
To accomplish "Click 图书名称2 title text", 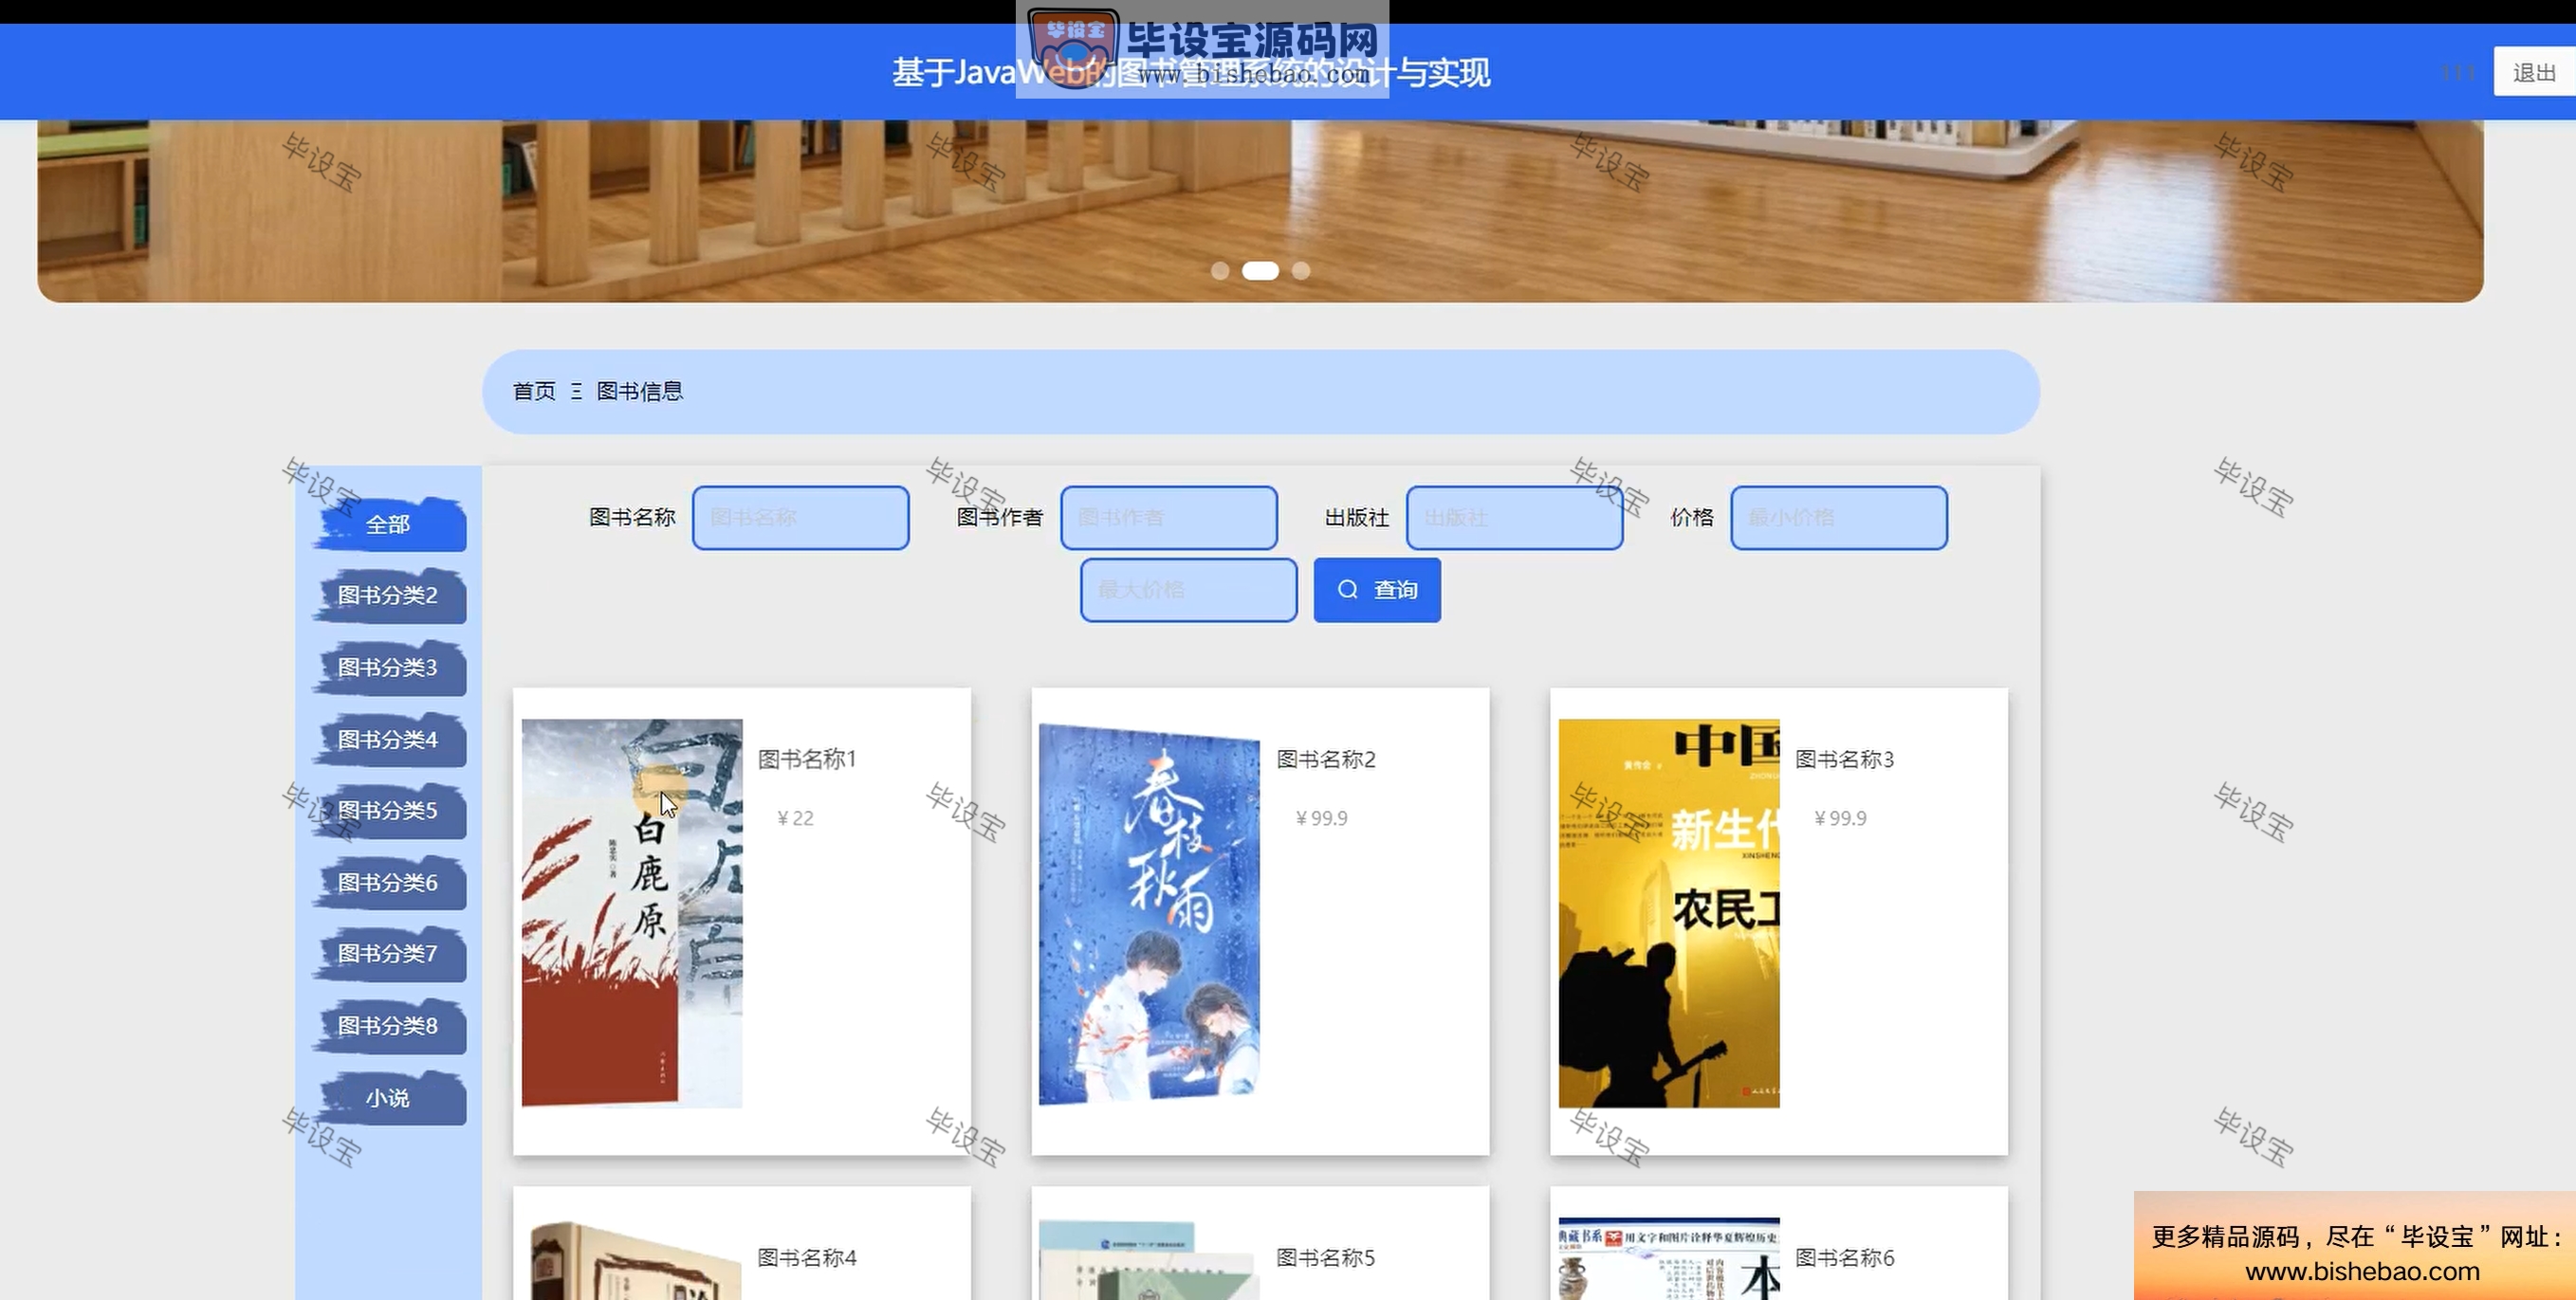I will (x=1326, y=759).
